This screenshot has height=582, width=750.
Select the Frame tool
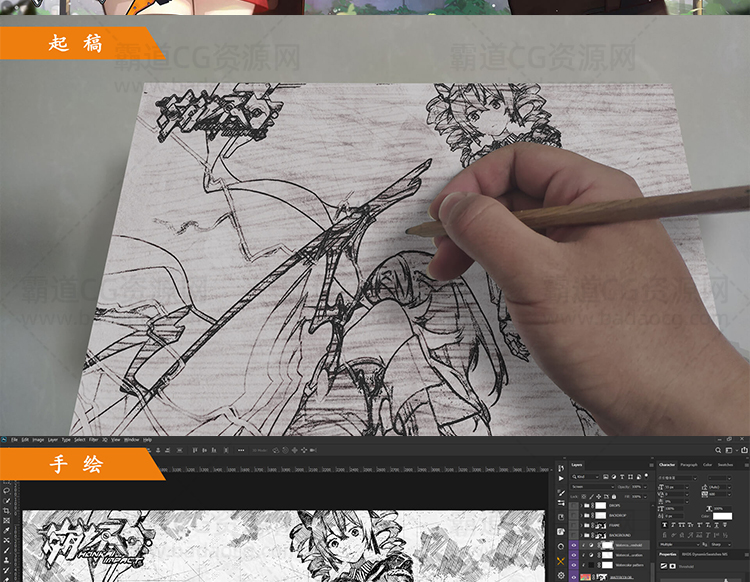point(7,521)
